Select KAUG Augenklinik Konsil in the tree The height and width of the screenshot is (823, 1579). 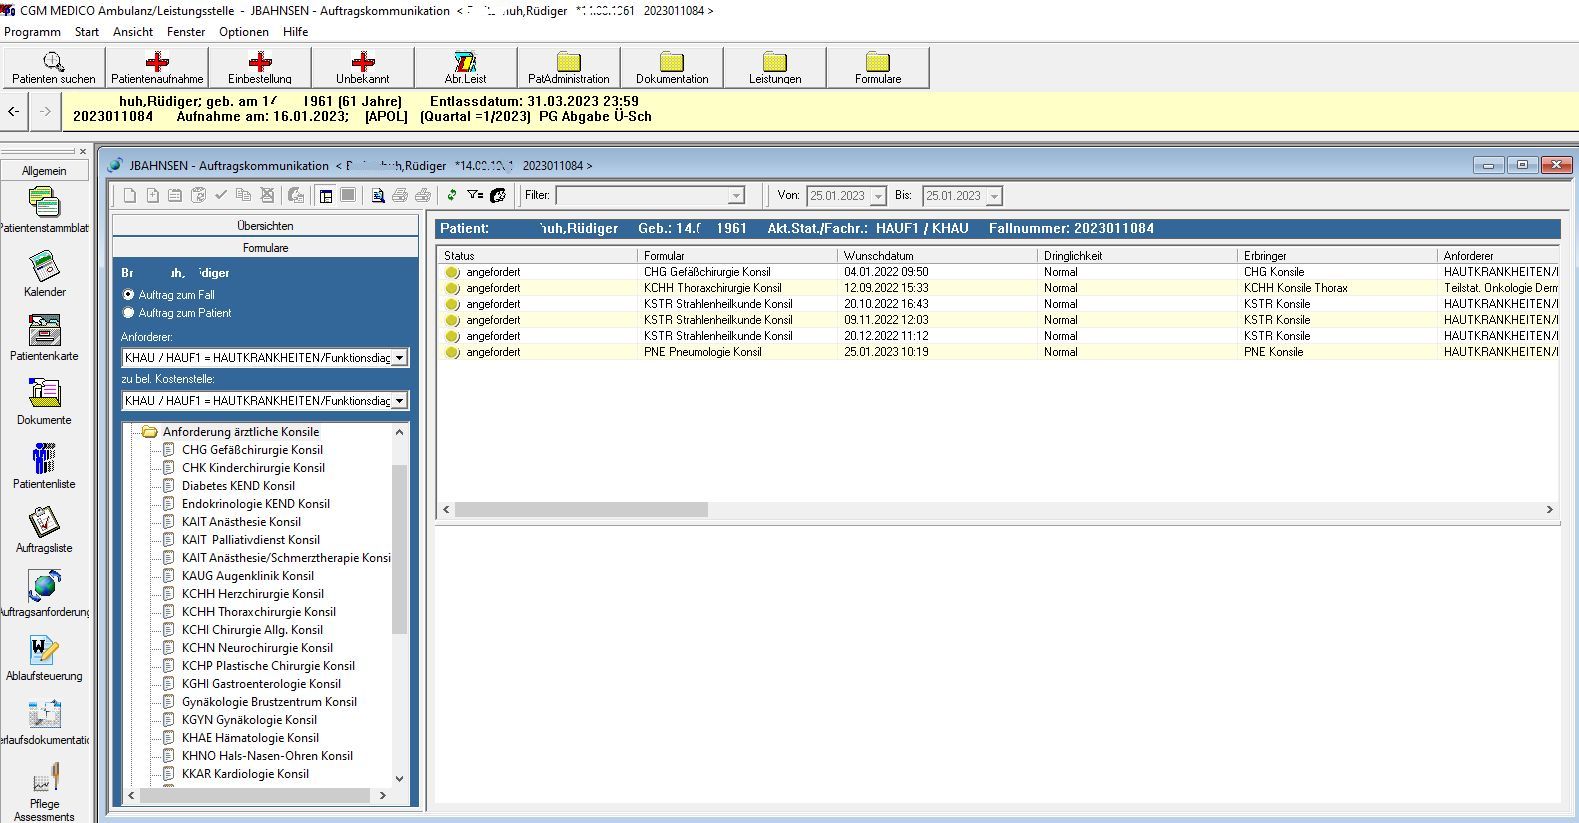click(247, 576)
